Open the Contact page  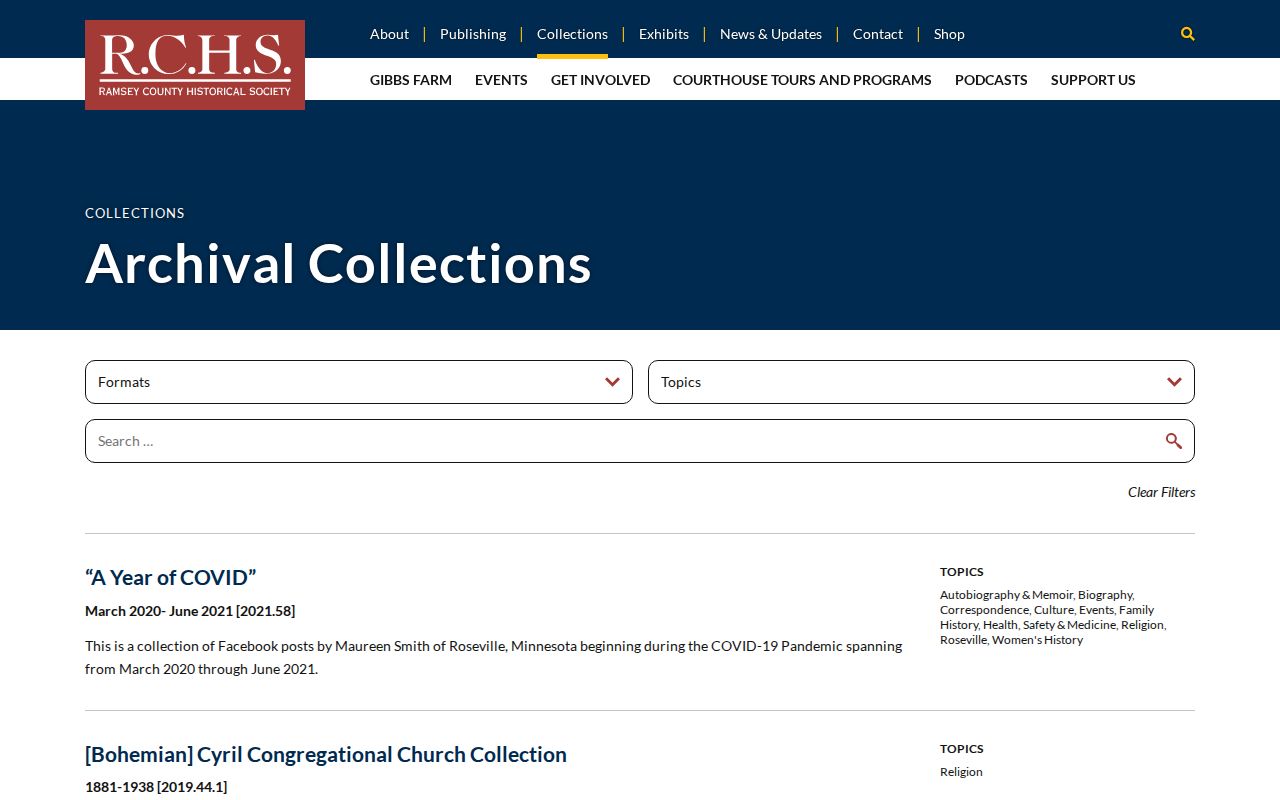click(878, 34)
